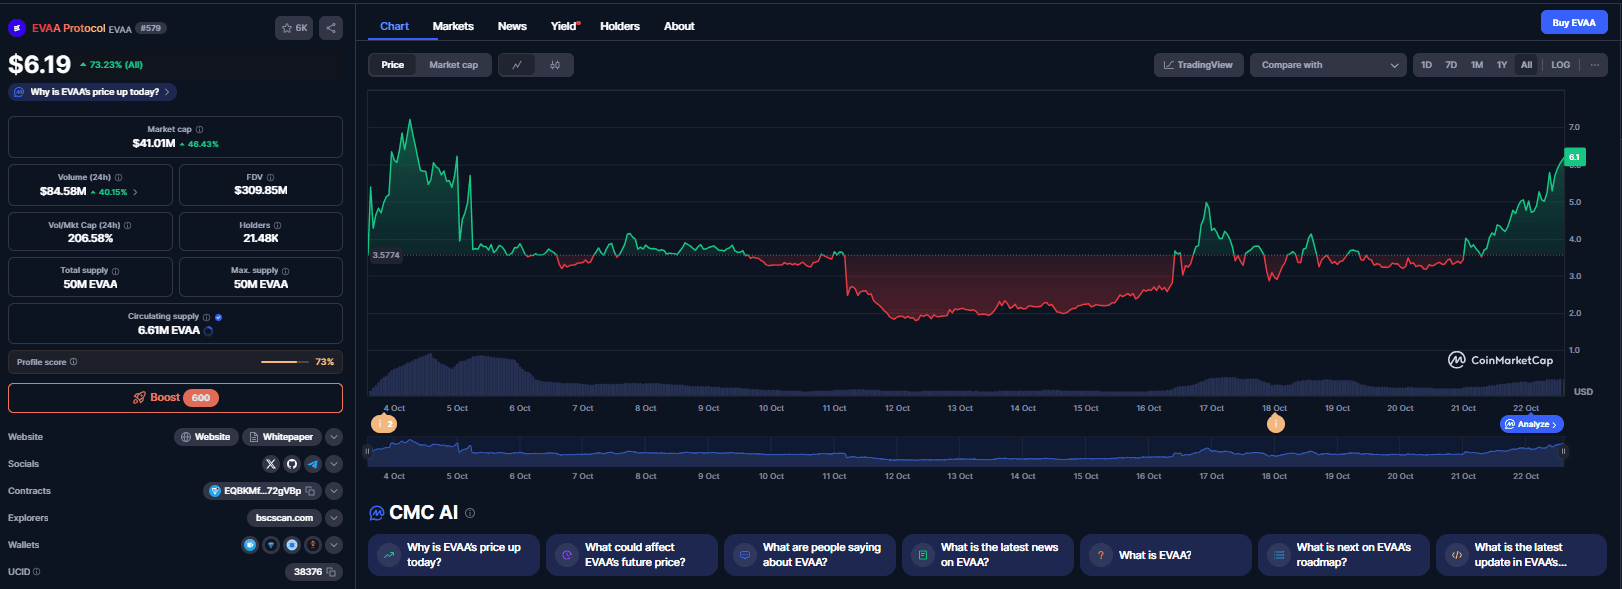This screenshot has height=589, width=1622.
Task: Expand more Socials links chevron
Action: [x=334, y=464]
